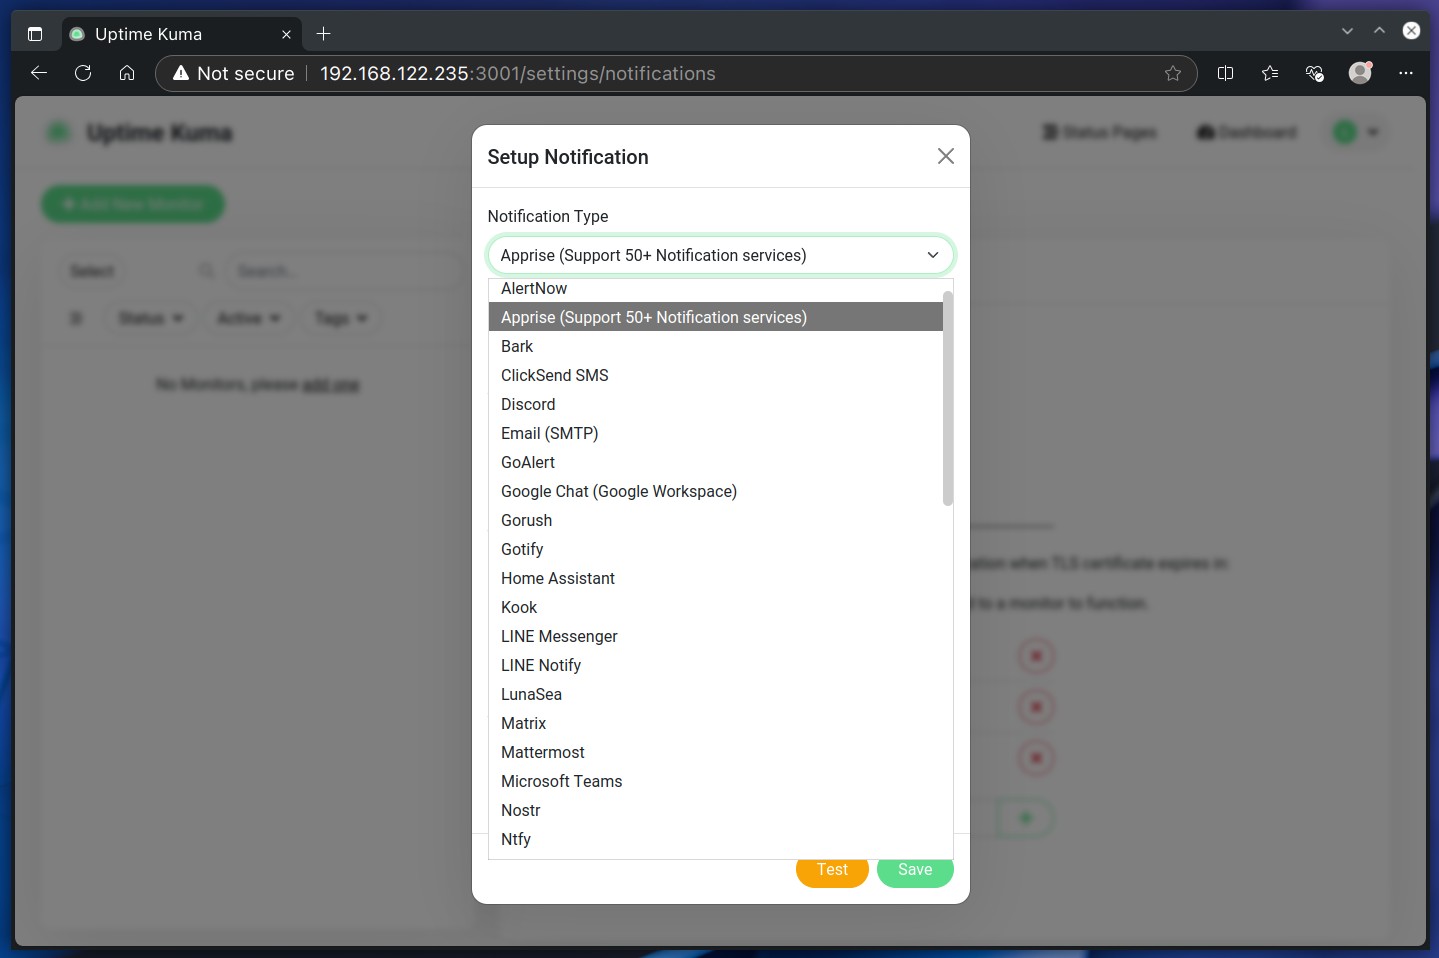
Task: Pick LINE Notify from the list
Action: [716, 665]
